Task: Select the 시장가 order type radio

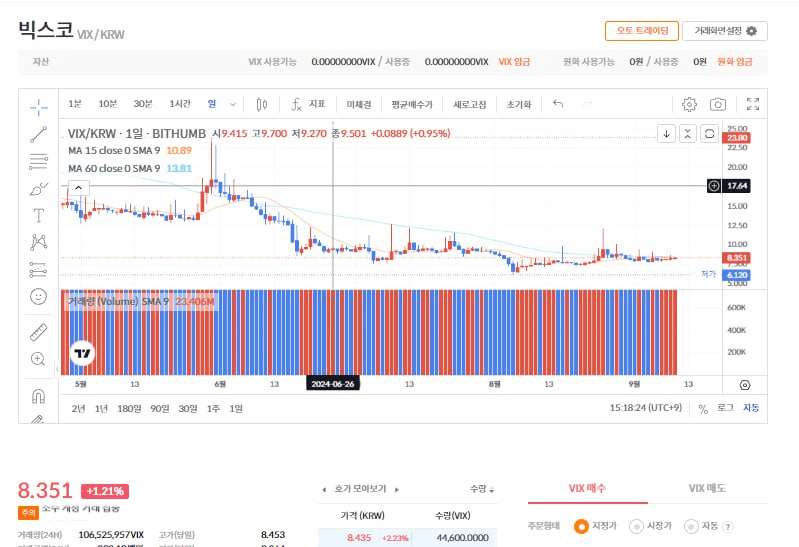Action: tap(636, 526)
